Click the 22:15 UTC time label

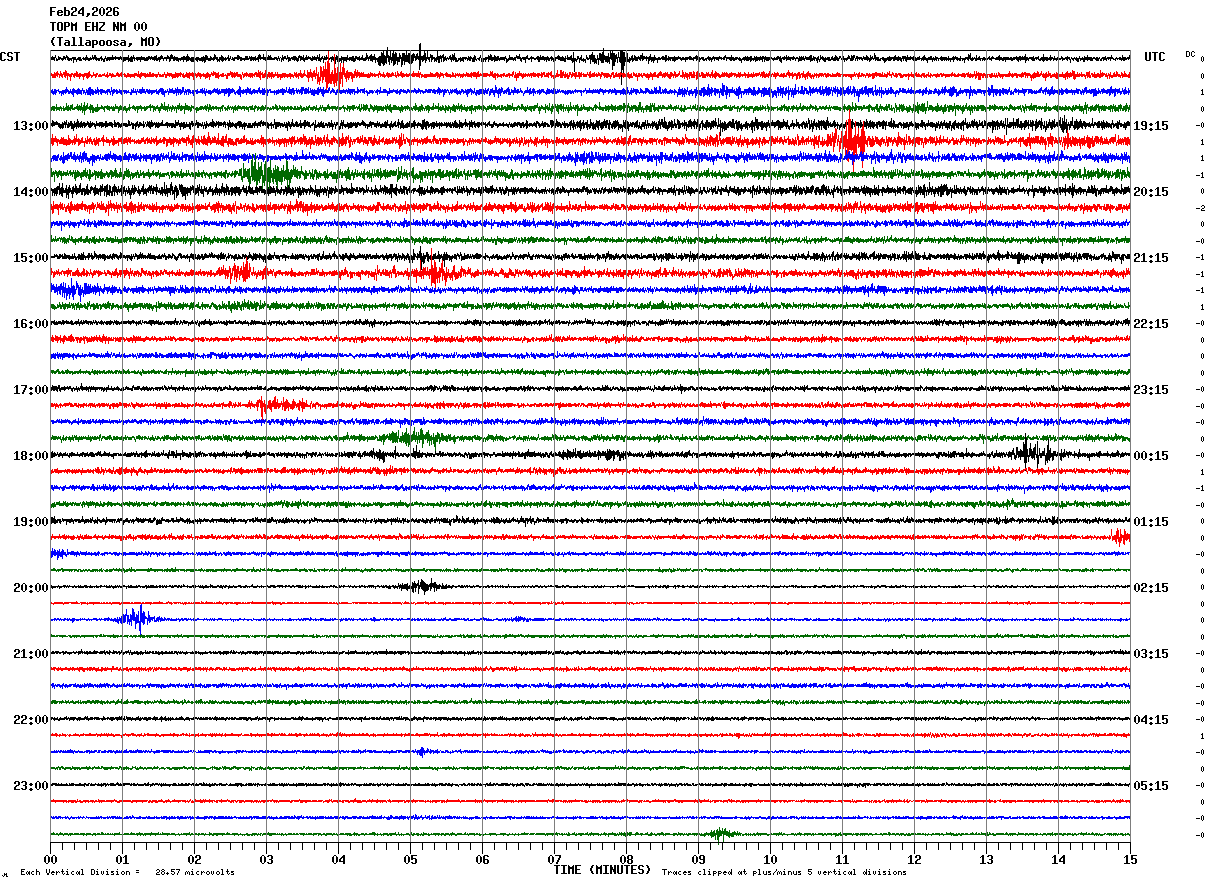click(1150, 324)
